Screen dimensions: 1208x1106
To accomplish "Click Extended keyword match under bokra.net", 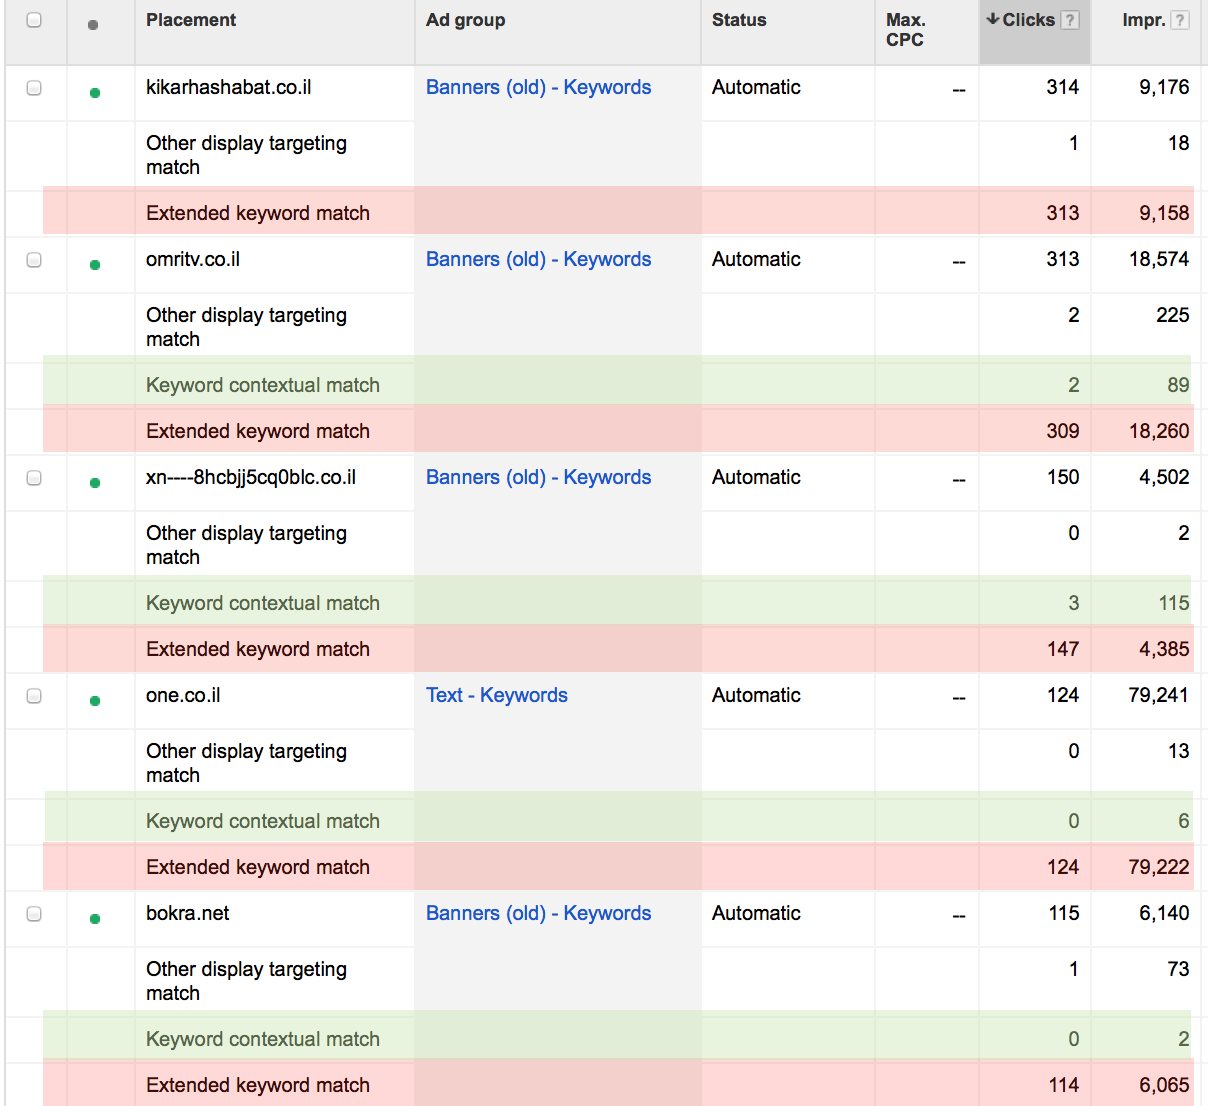I will (258, 1085).
